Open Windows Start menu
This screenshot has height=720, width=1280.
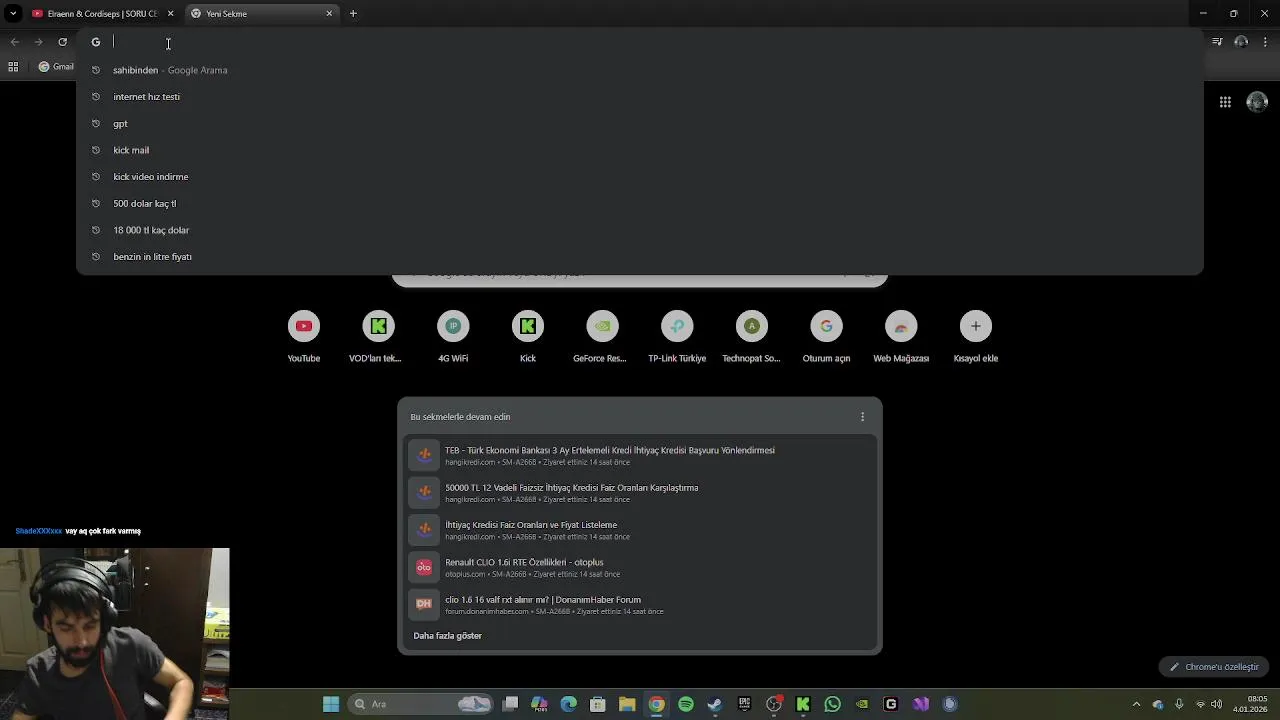331,704
